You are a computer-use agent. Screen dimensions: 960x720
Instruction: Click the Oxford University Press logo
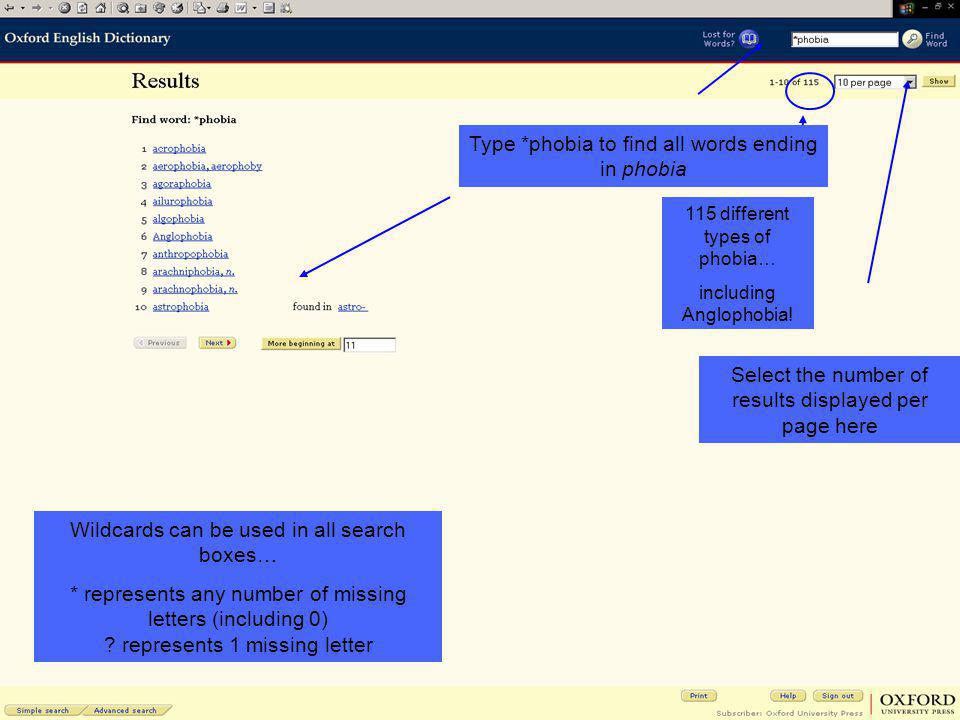point(917,703)
